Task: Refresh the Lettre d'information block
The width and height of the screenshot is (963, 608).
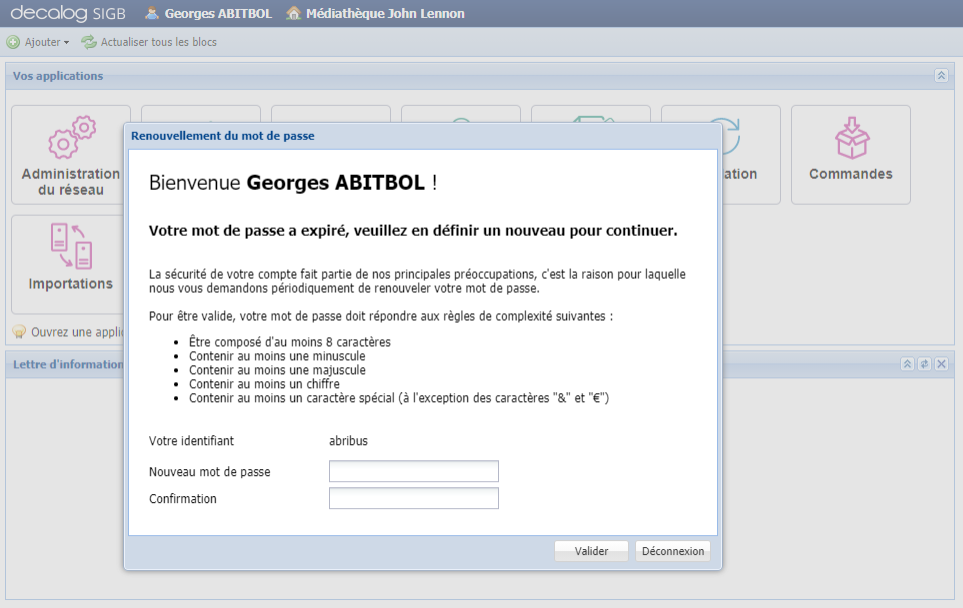Action: (924, 364)
